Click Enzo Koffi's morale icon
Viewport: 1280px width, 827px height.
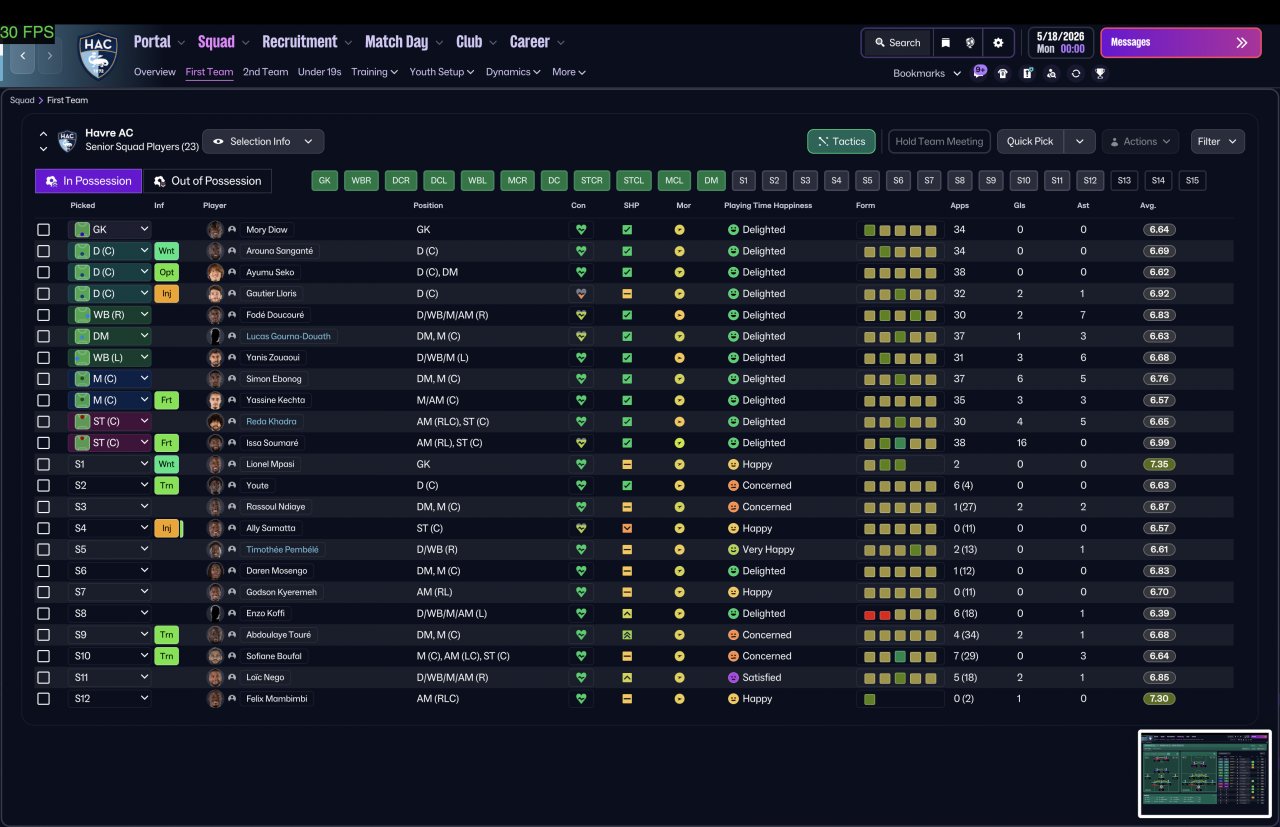tap(679, 614)
